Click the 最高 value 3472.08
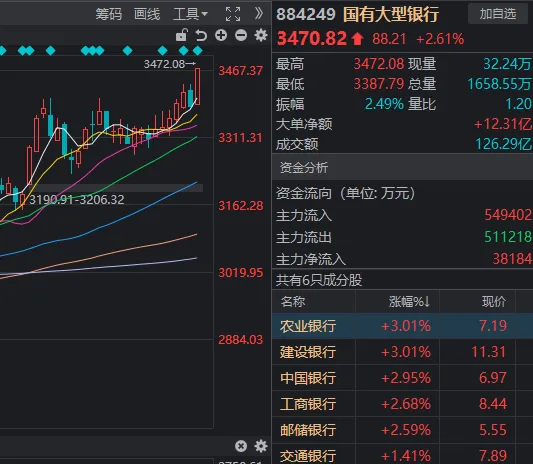Image resolution: width=533 pixels, height=464 pixels. click(x=379, y=64)
